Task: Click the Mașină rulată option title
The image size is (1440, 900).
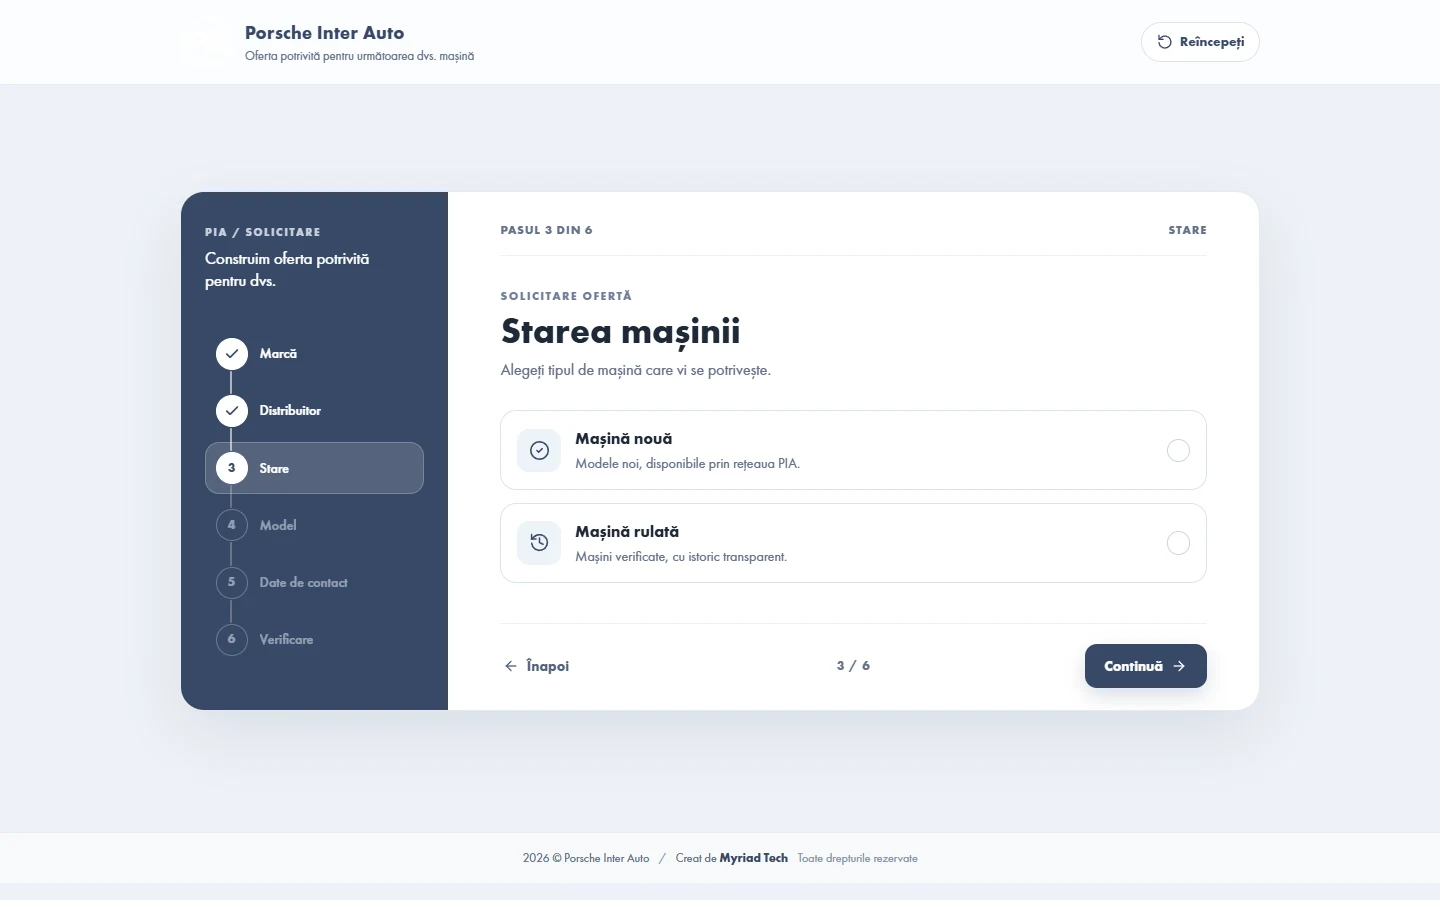Action: 627,532
